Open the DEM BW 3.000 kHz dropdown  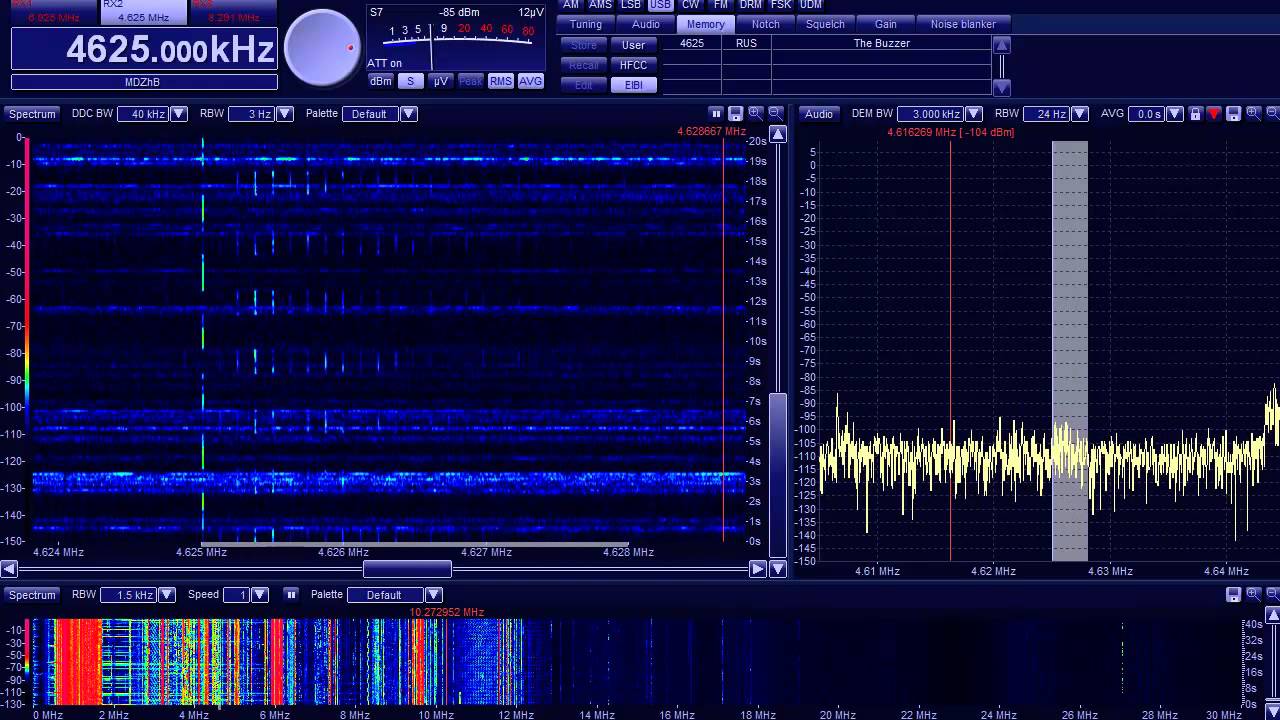pos(974,114)
